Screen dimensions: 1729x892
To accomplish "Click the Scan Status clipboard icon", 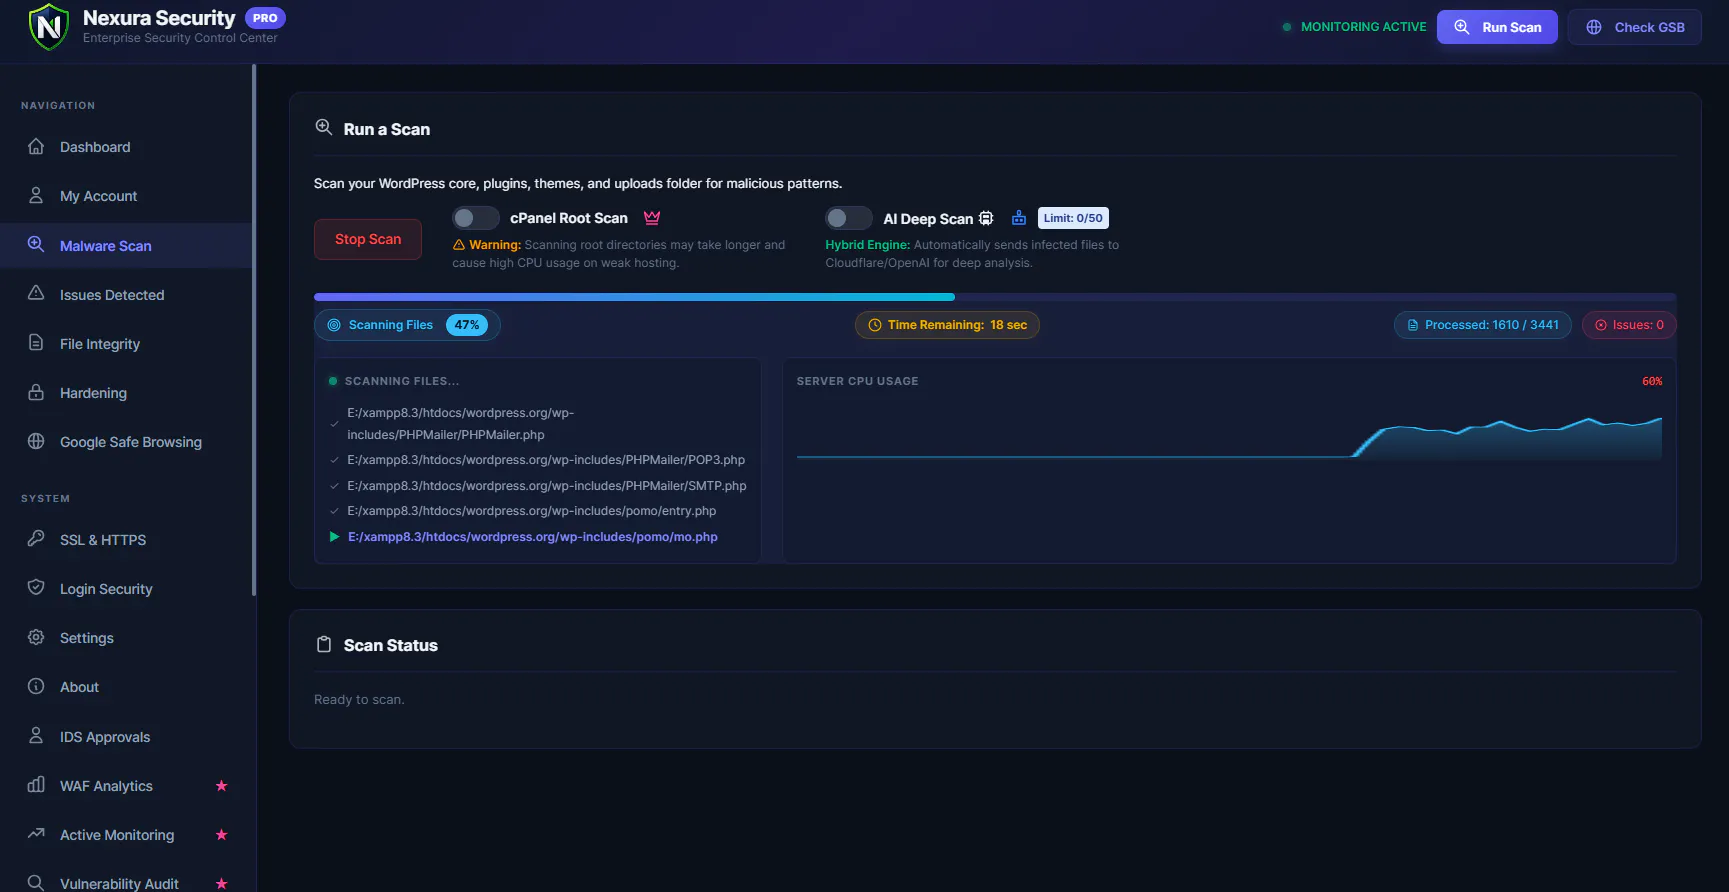I will click(x=324, y=644).
